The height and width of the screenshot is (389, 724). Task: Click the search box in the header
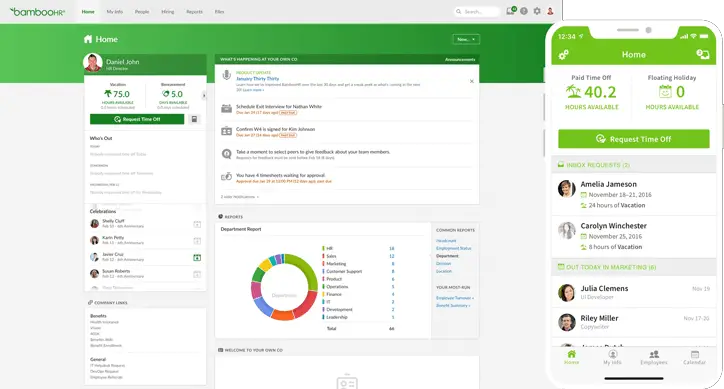click(477, 12)
